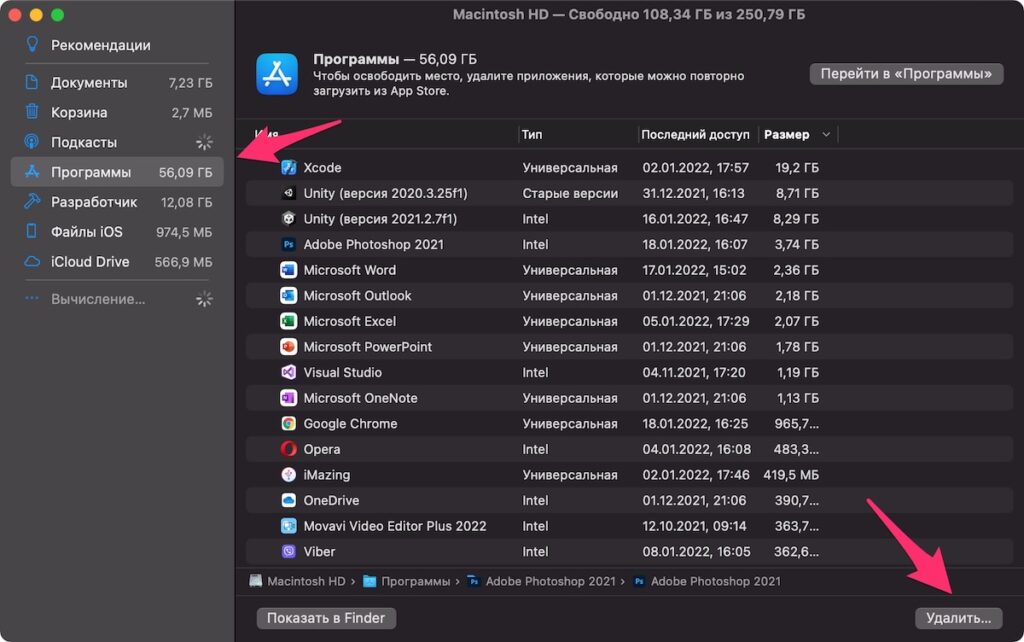
Task: Click the Вычисление… sidebar entry
Action: point(98,299)
